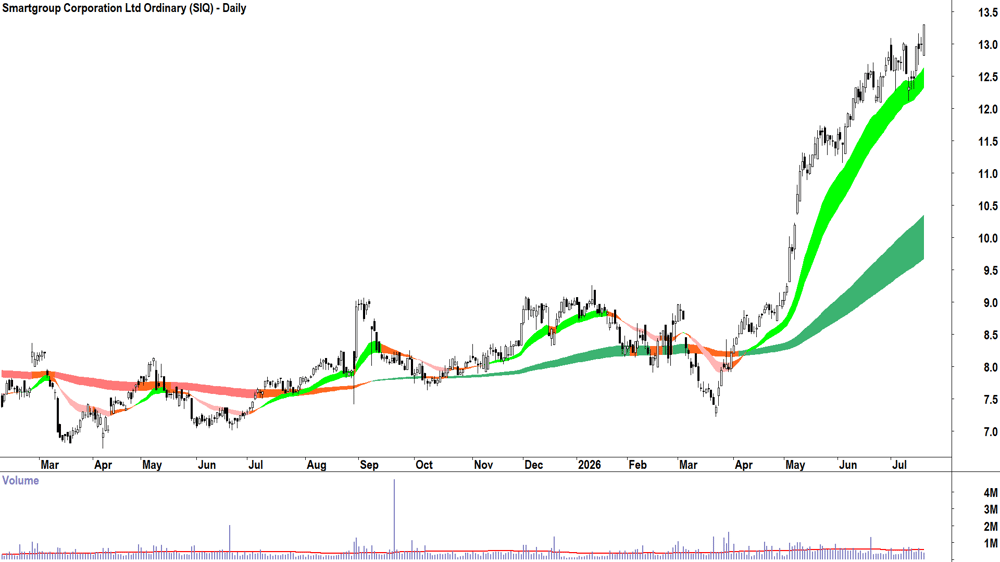
Task: Click the 'Sep' month label on time axis
Action: pyautogui.click(x=369, y=464)
